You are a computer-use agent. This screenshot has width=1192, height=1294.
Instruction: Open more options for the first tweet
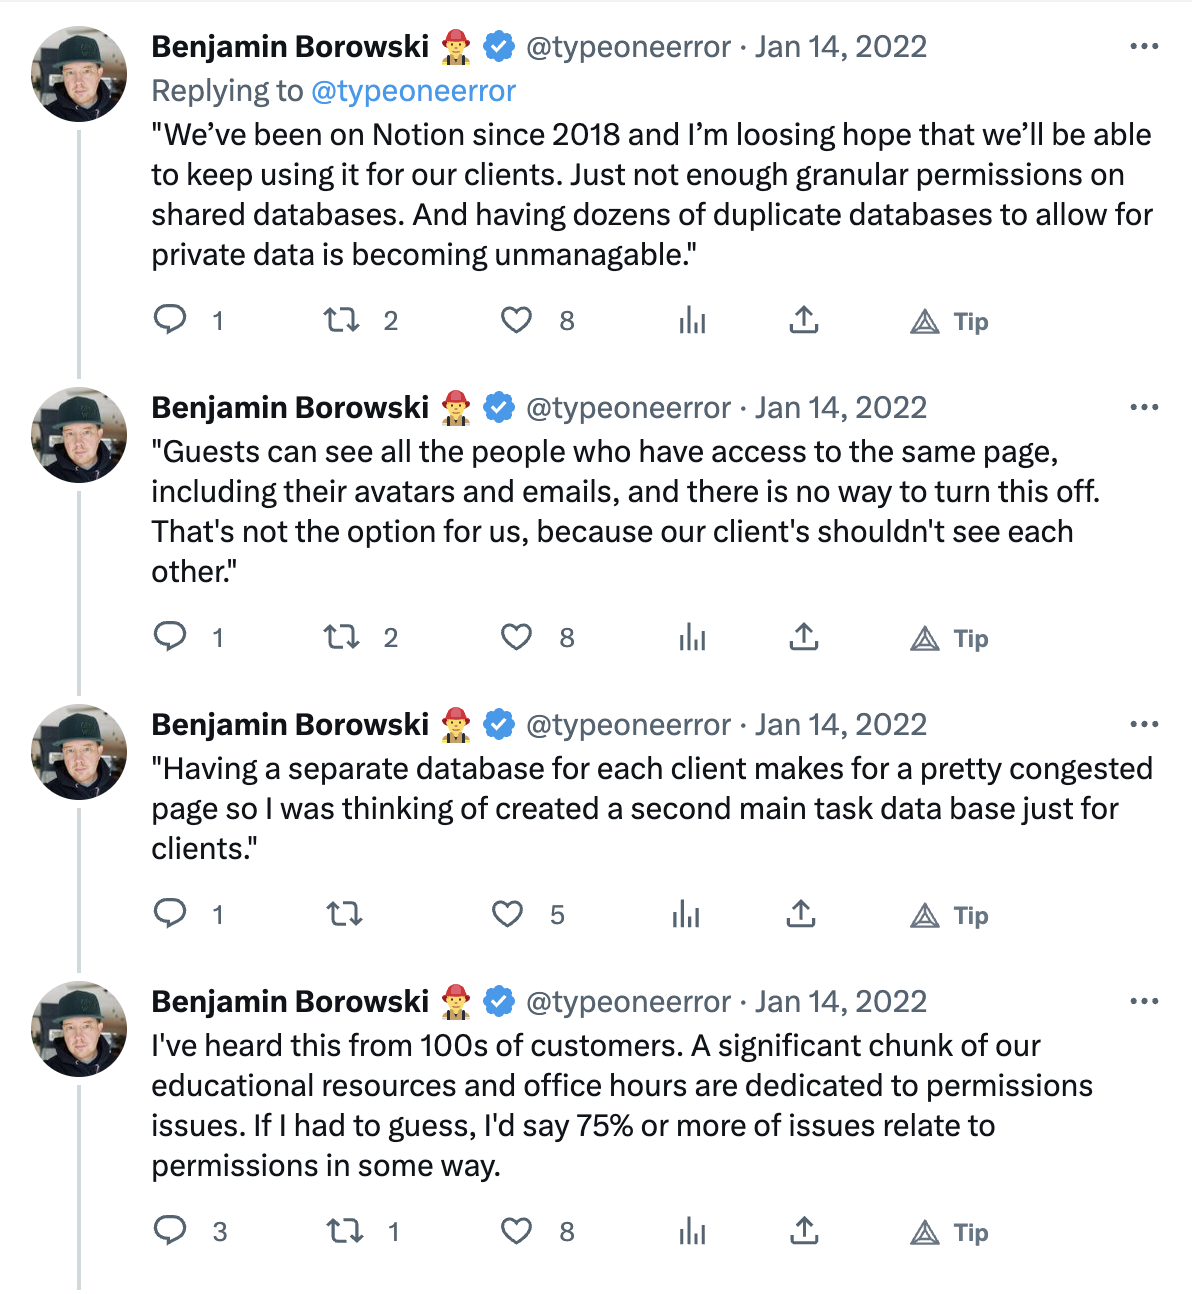tap(1143, 47)
